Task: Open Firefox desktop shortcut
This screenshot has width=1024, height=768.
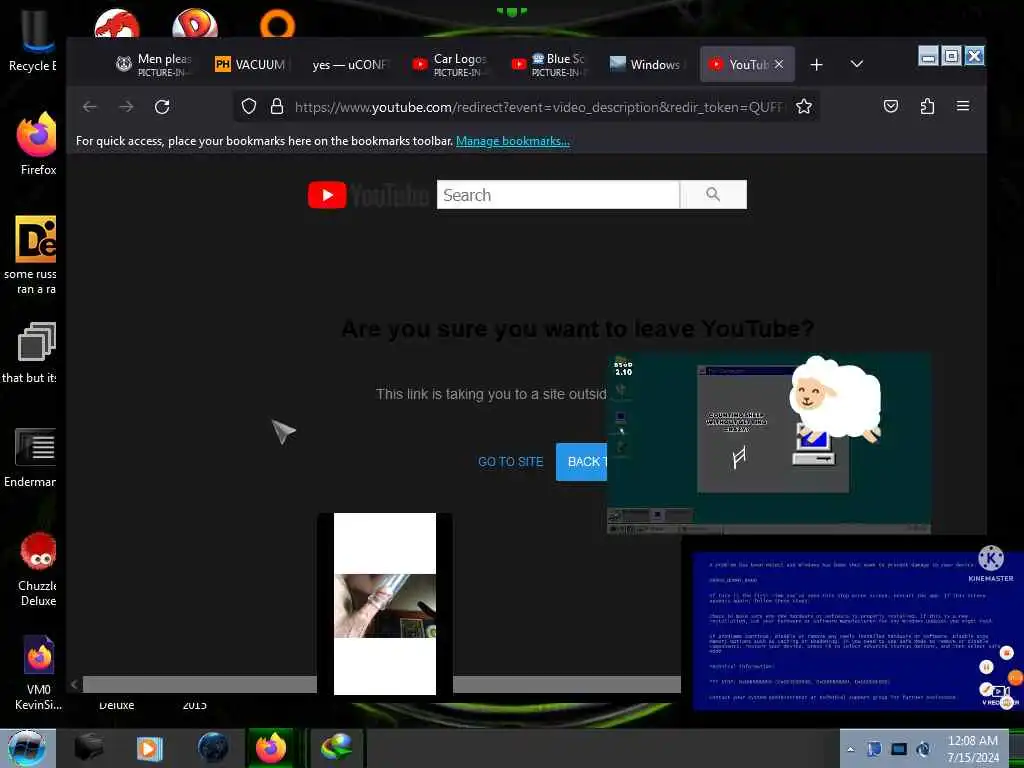Action: click(x=37, y=144)
